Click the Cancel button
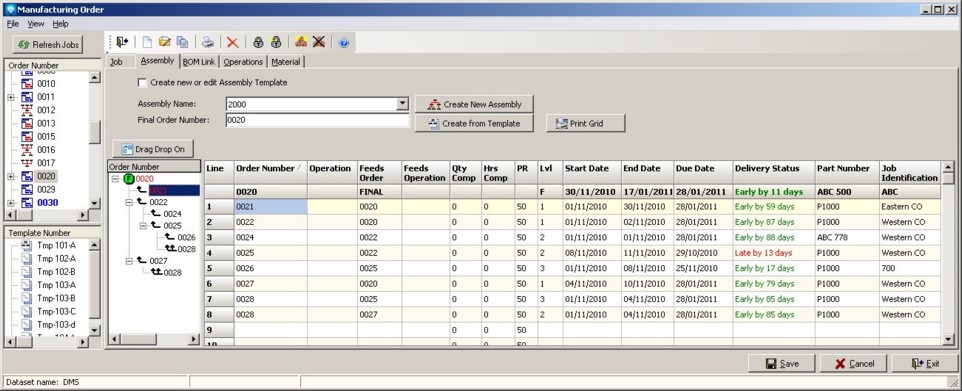This screenshot has height=391, width=962. (853, 363)
